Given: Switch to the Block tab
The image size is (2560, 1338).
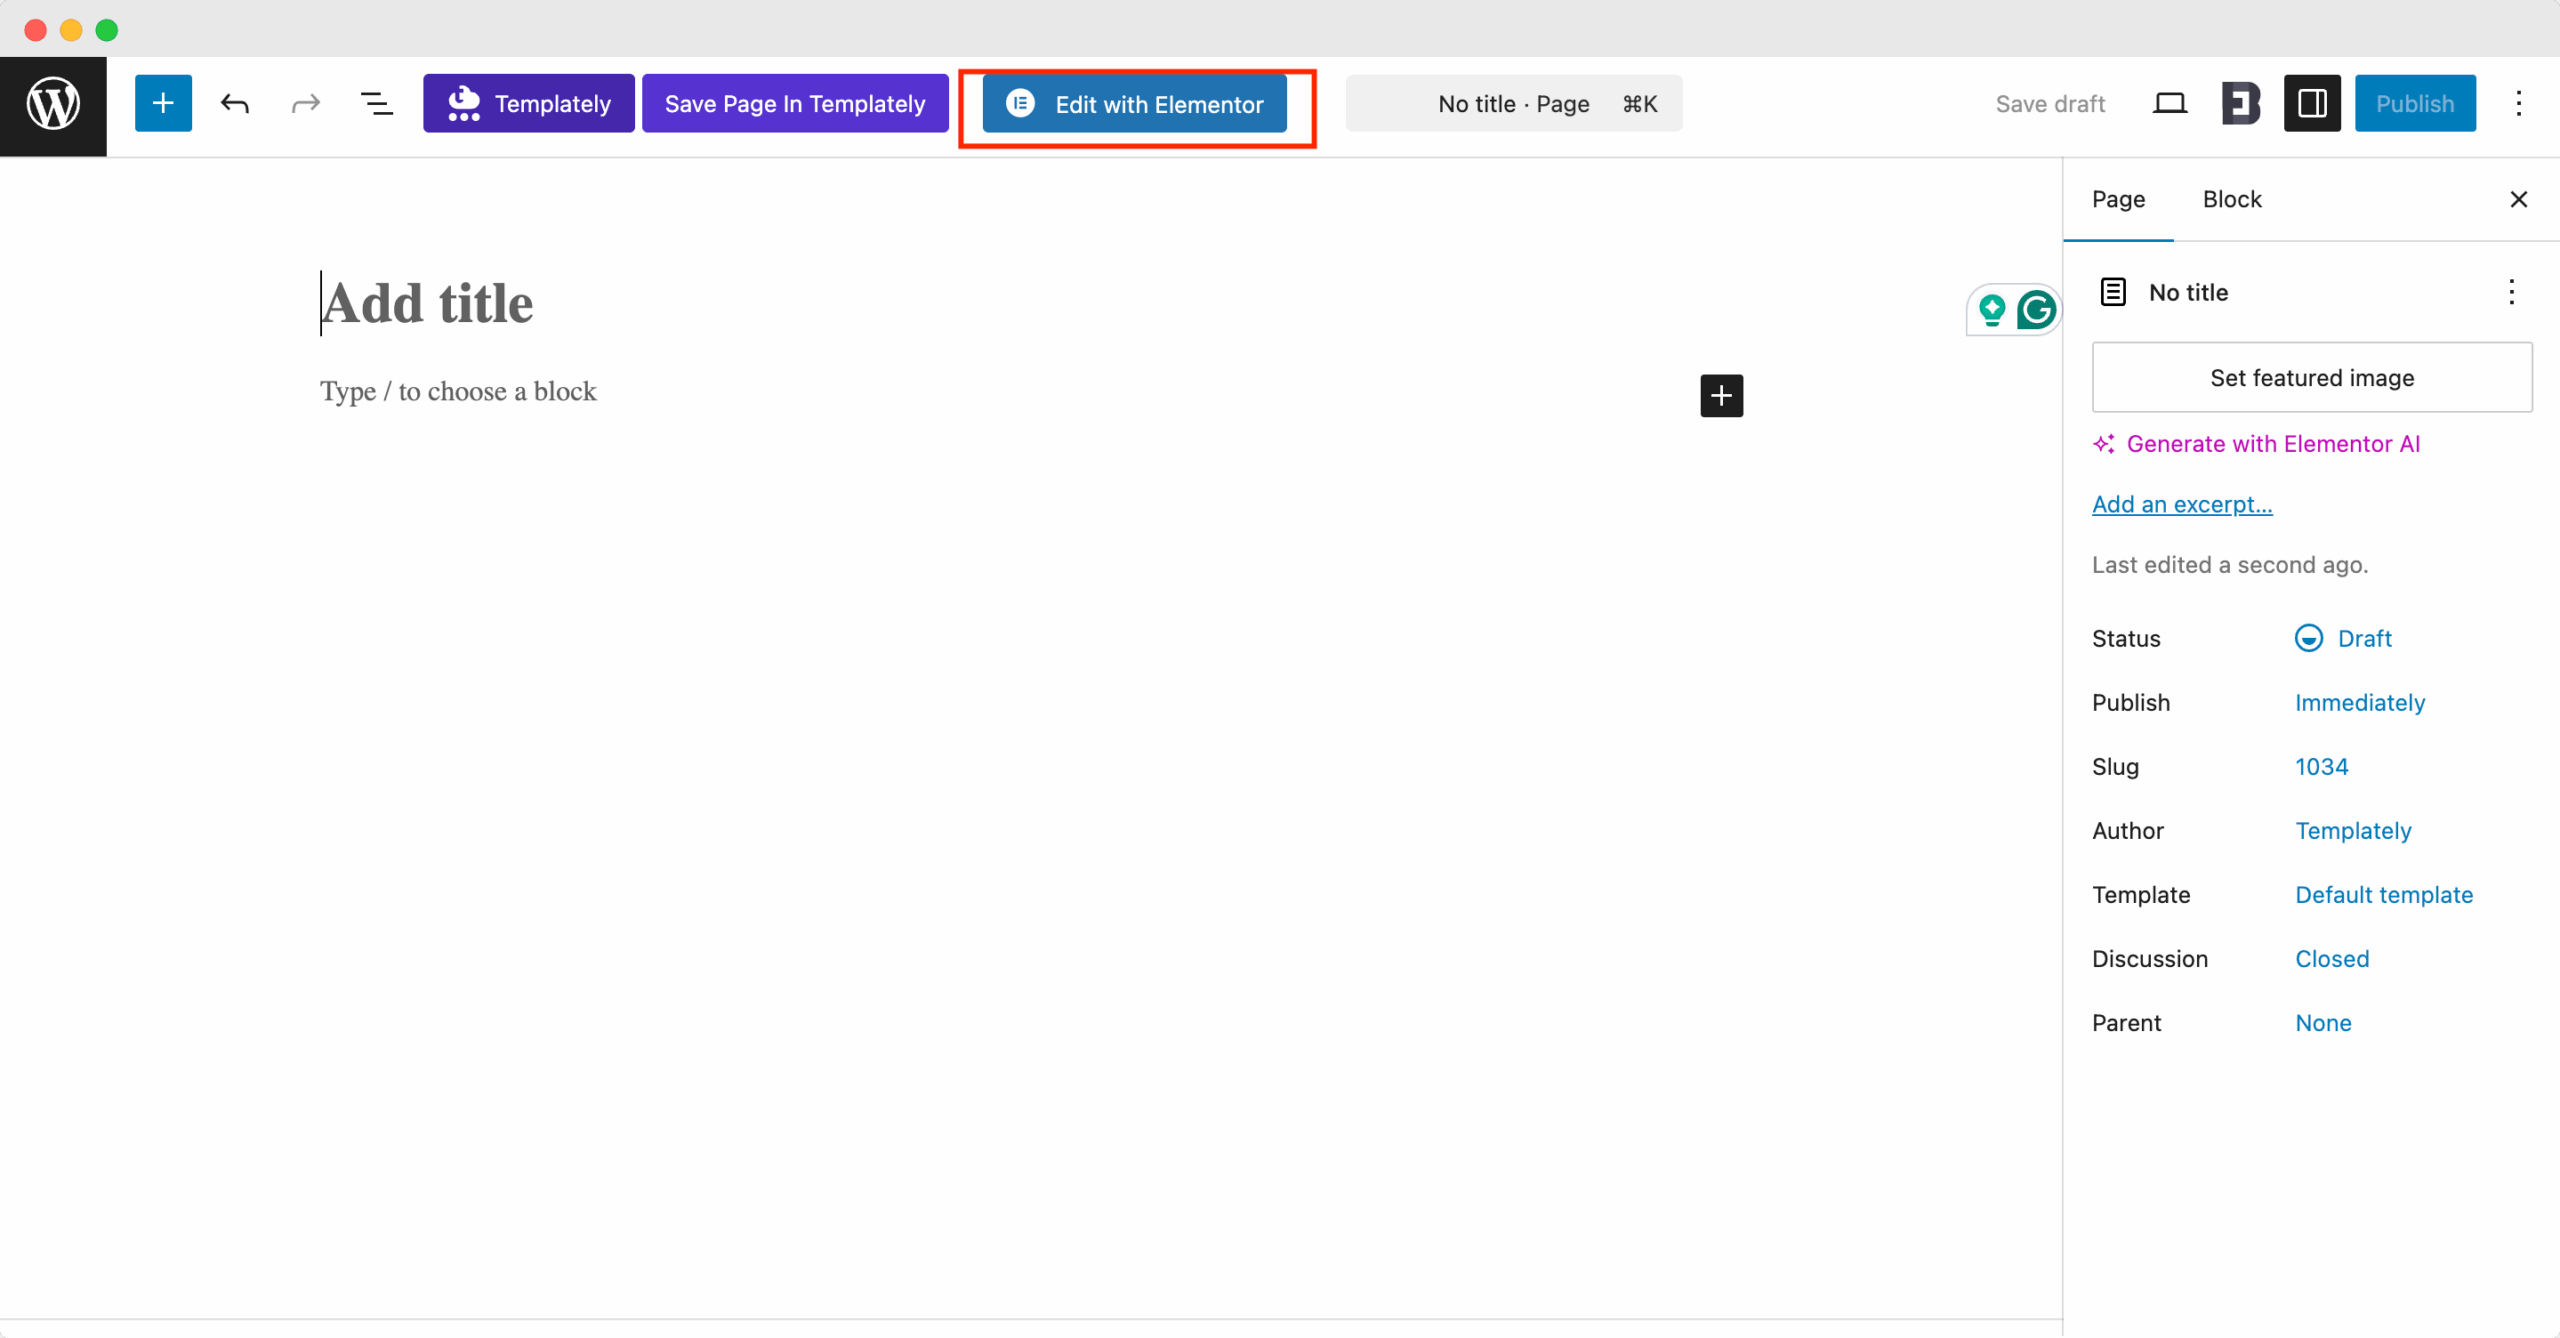Looking at the screenshot, I should 2232,199.
